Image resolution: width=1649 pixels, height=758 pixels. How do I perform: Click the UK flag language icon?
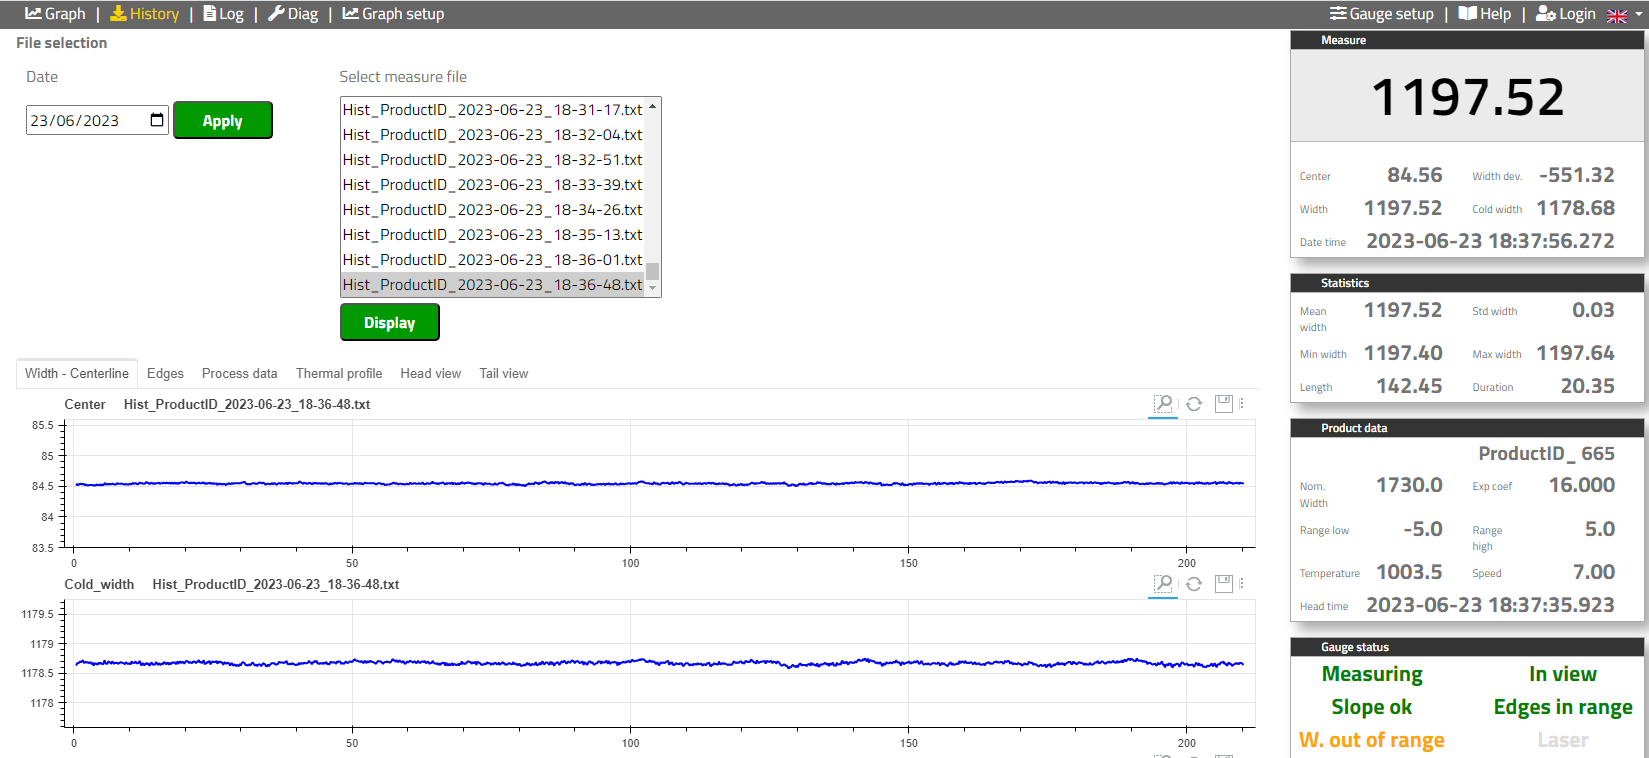click(x=1616, y=15)
